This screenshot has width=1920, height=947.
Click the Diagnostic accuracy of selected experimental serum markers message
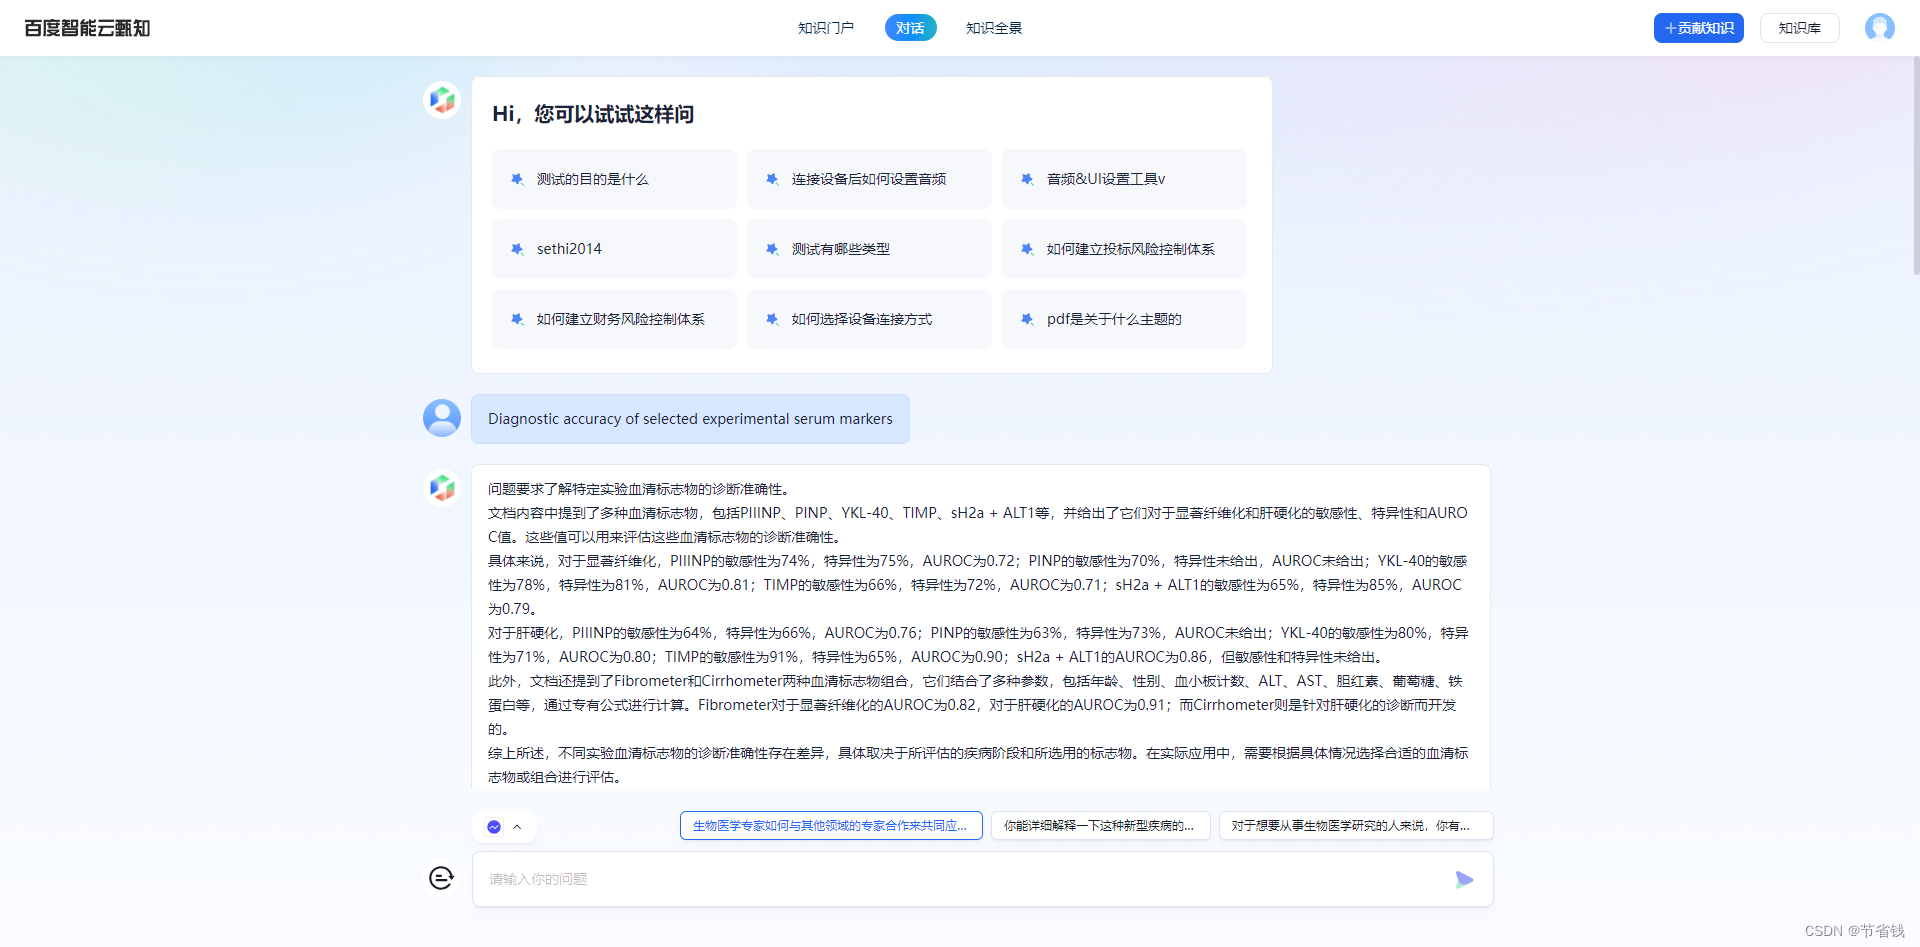pos(690,419)
